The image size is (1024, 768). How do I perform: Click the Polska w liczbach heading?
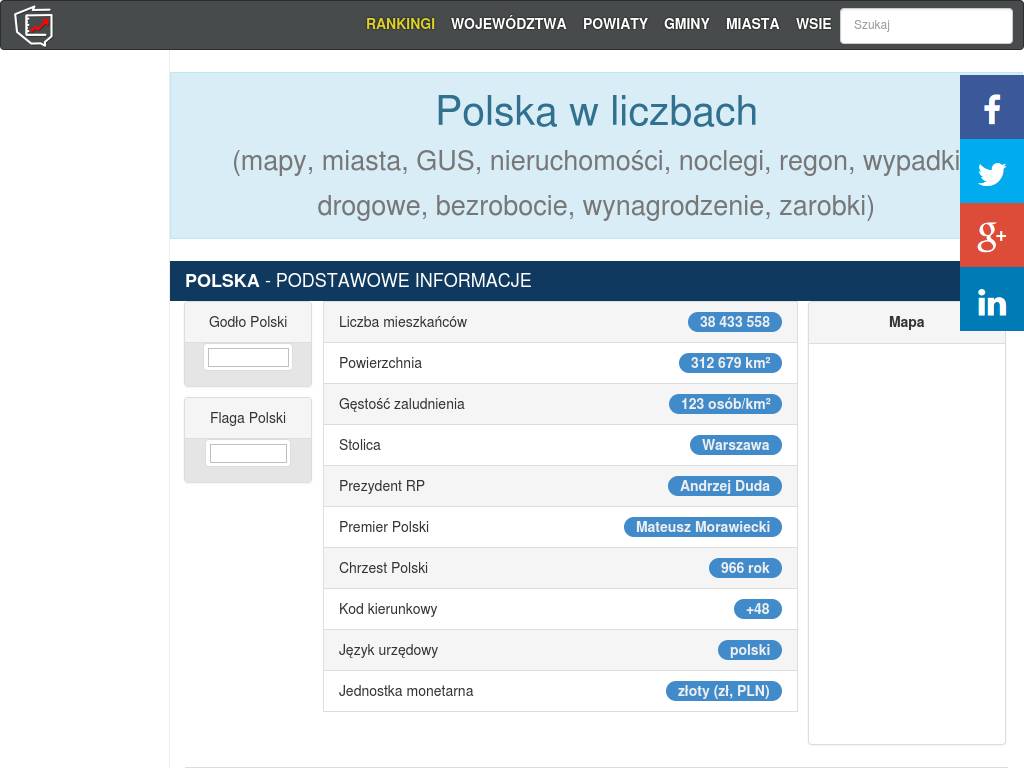[596, 111]
